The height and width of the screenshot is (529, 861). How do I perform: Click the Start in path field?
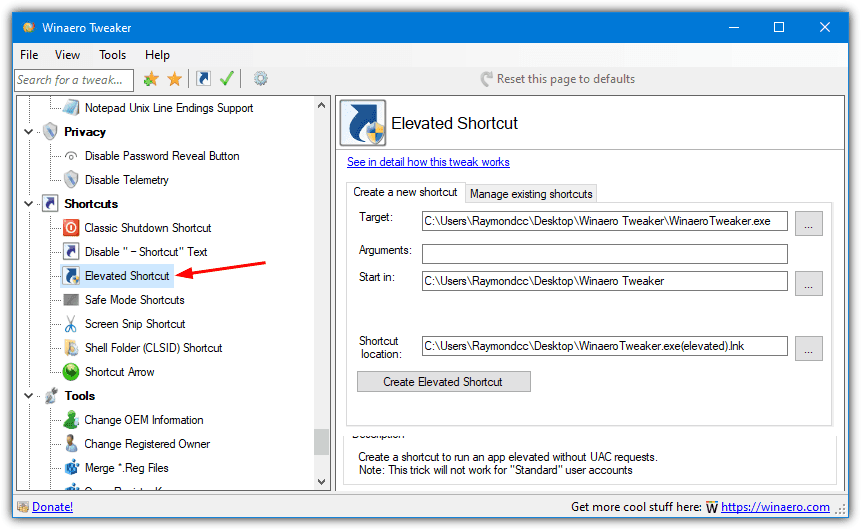[x=605, y=281]
